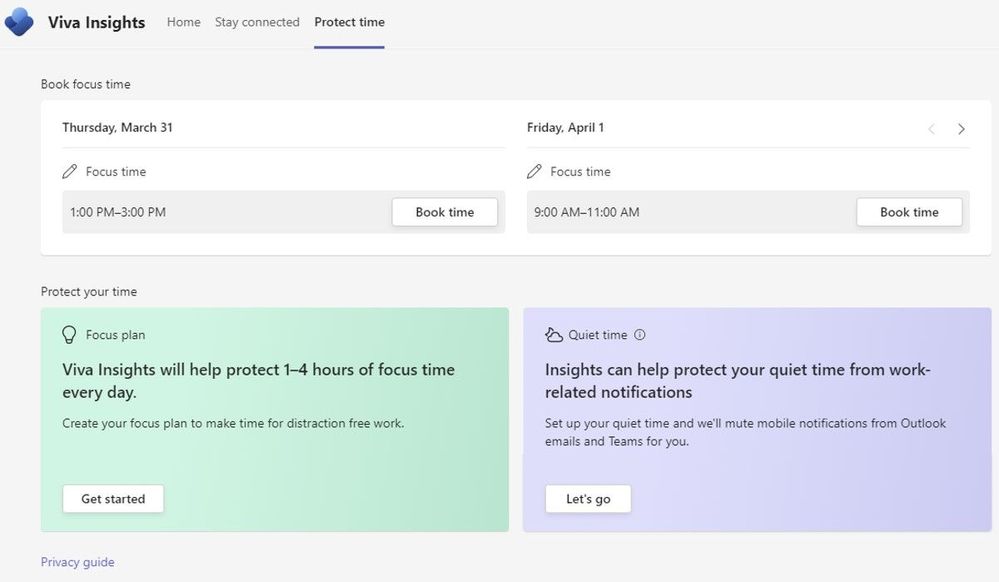Select the Protect time tab

click(349, 22)
